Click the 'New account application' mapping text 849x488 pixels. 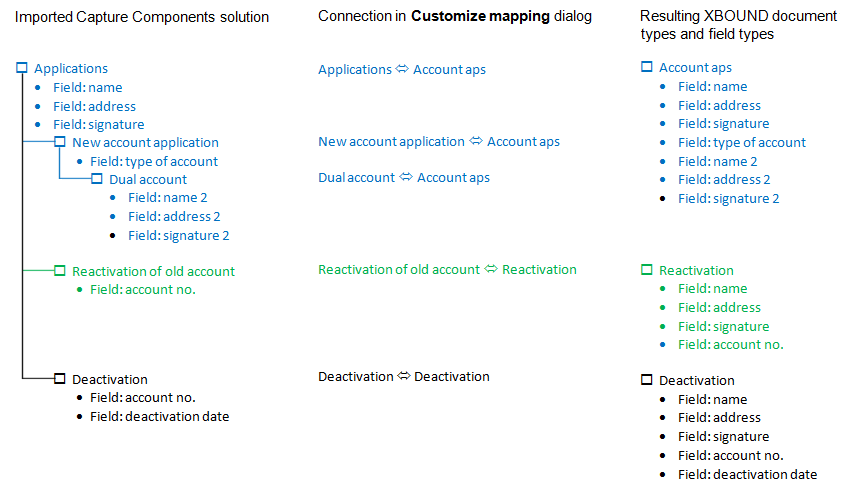click(x=391, y=142)
